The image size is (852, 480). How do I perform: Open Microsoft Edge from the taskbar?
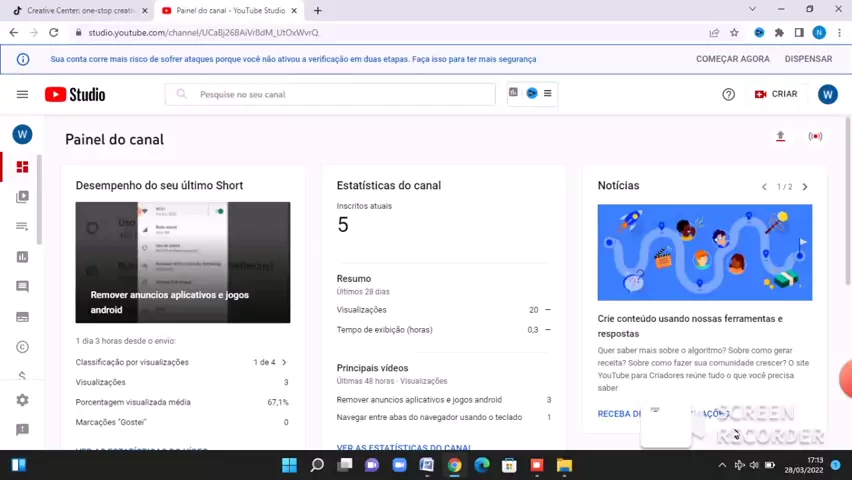(x=482, y=465)
